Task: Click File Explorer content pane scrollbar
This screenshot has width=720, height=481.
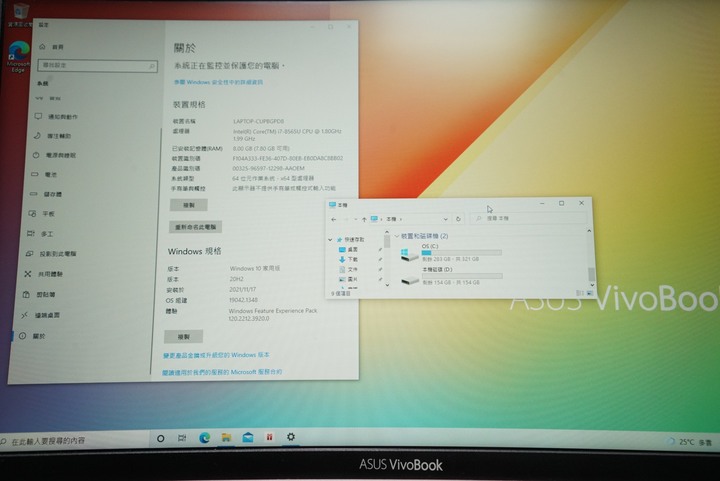Action: [591, 274]
